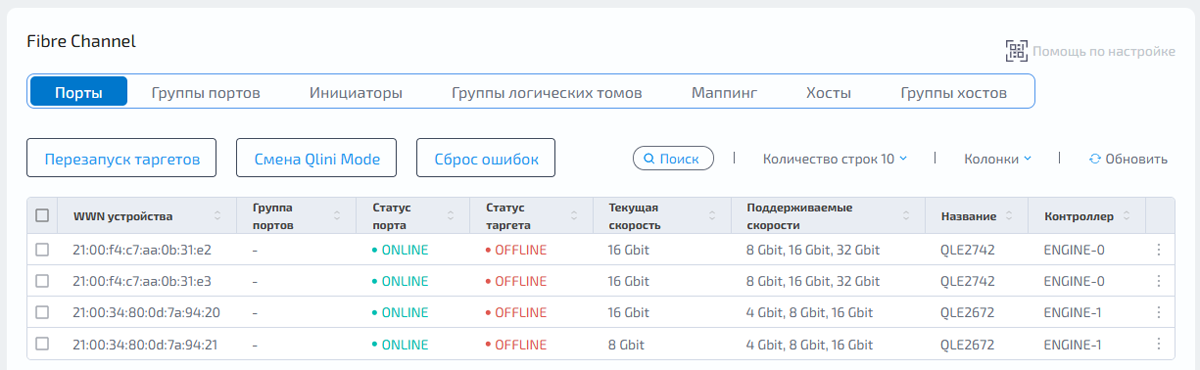Click WWN 21:00:f4:c7:aa:0b:31:e2 cell
Screen dimensions: 1200x370
pos(142,250)
